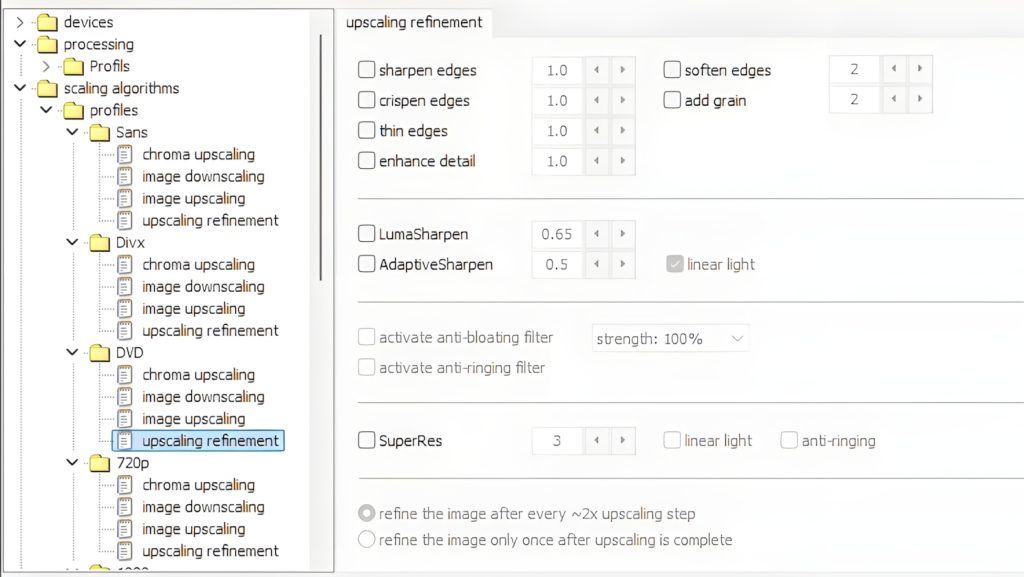Increase the LumaSharpen value with the right arrow

pyautogui.click(x=623, y=233)
